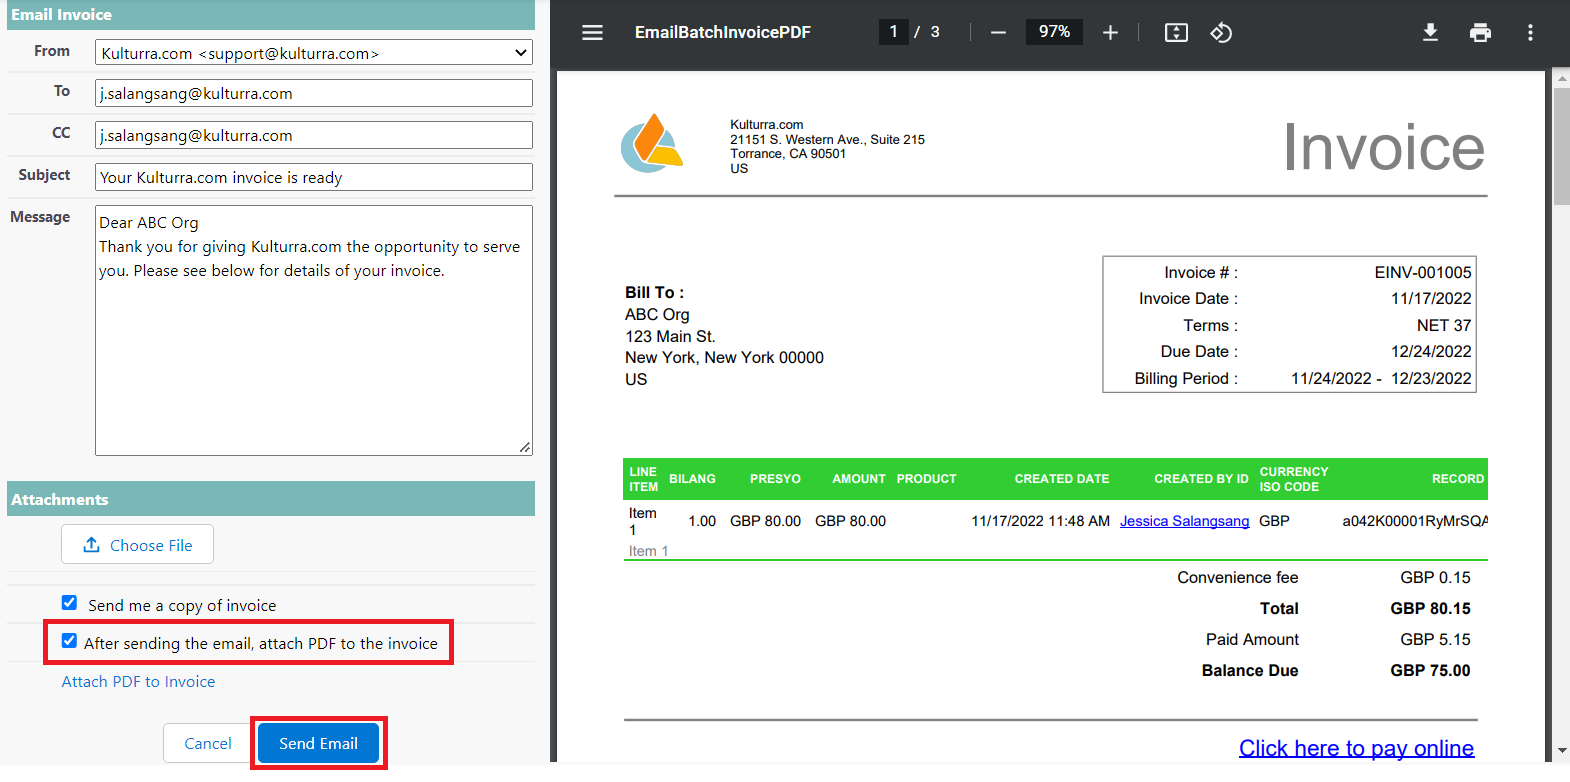Toggle 'After sending the email, attach PDF' checkbox

(69, 641)
